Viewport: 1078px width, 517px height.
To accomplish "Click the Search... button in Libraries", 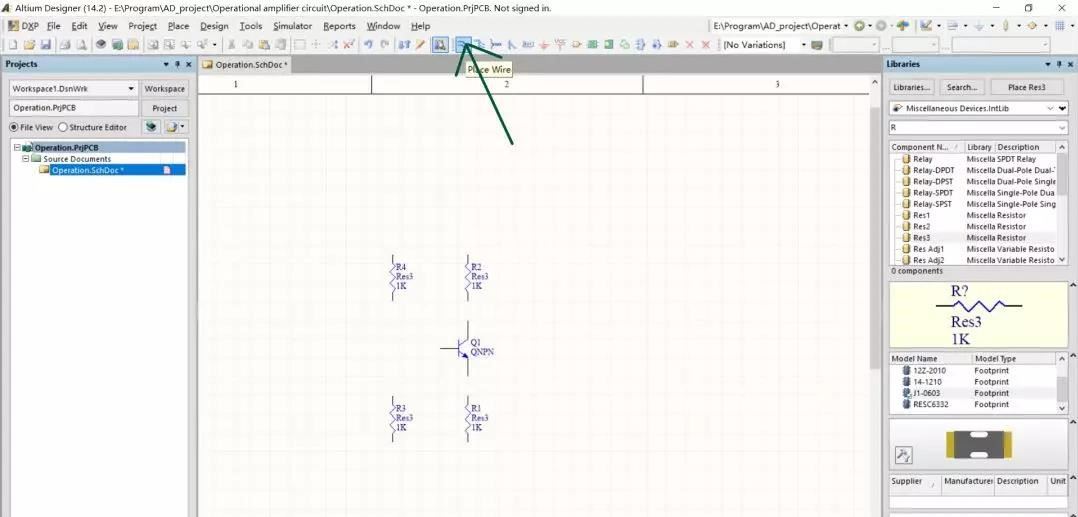I will click(x=962, y=87).
